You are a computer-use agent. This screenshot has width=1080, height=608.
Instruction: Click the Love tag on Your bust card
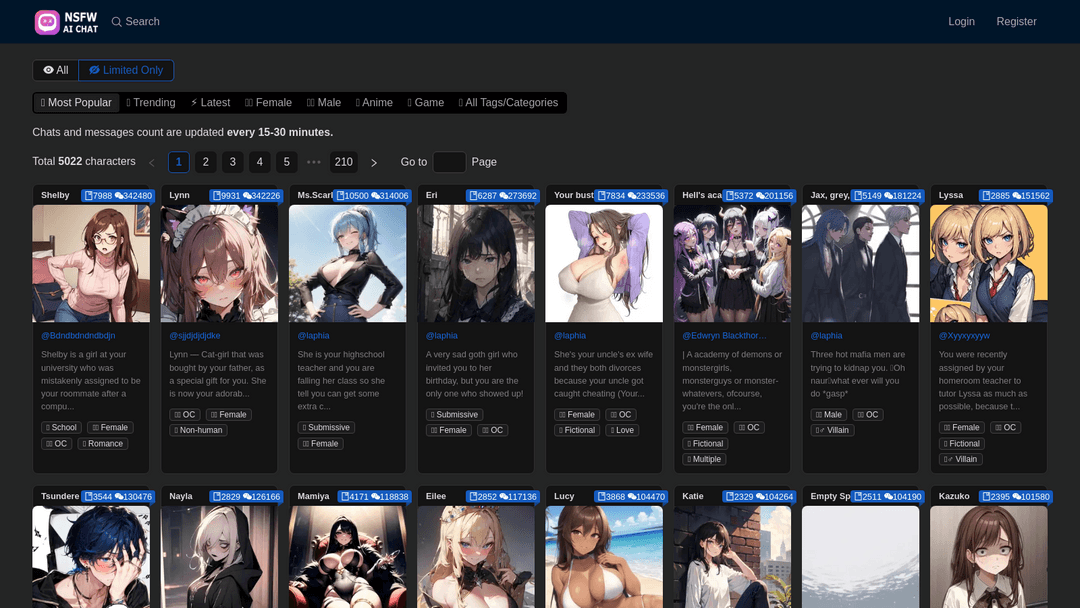click(622, 430)
